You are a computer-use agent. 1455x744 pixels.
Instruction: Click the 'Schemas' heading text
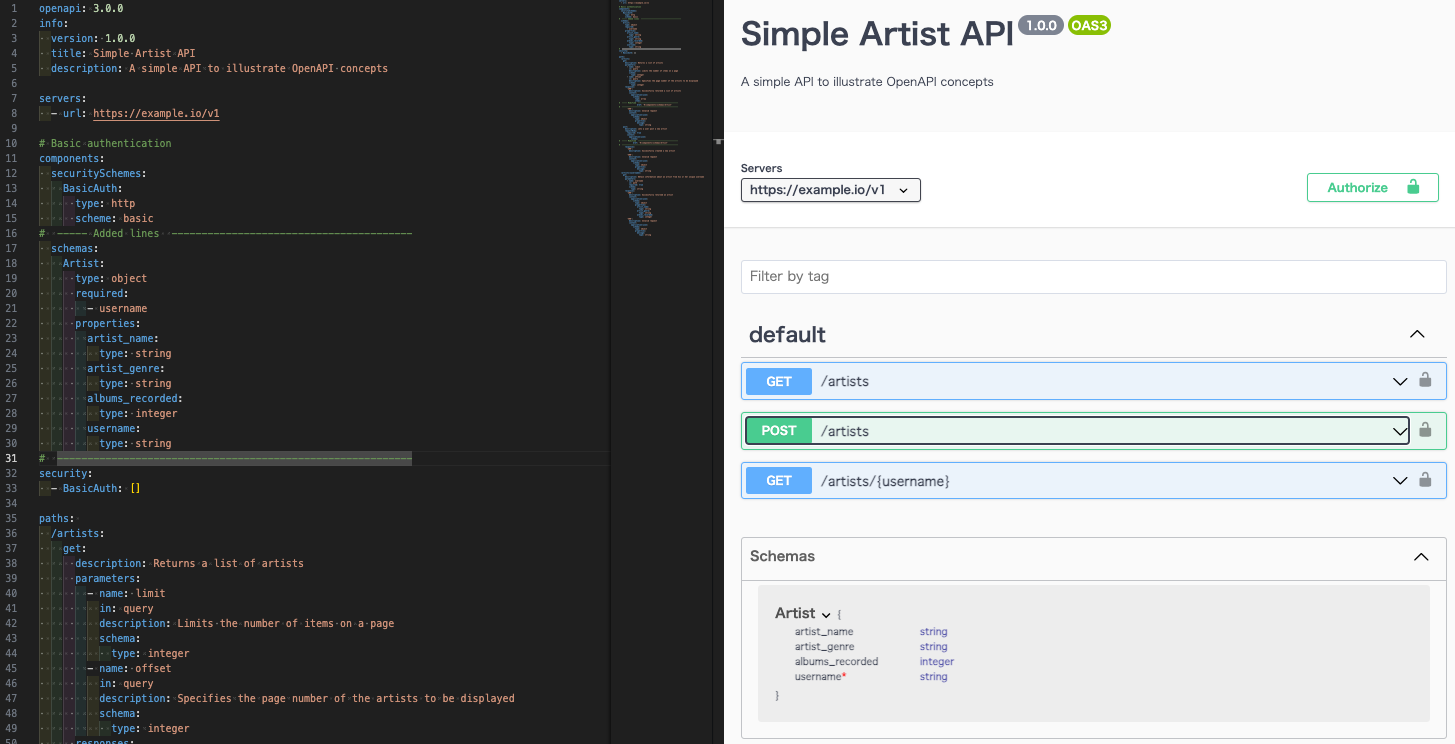(x=782, y=556)
